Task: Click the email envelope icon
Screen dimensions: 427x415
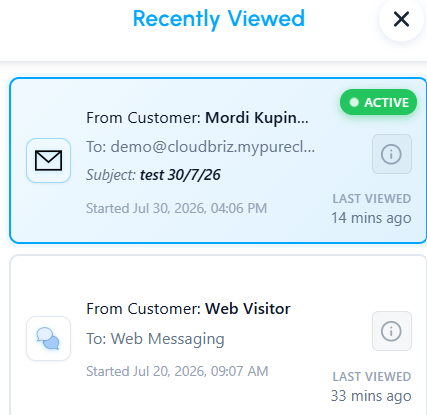Action: click(x=49, y=160)
